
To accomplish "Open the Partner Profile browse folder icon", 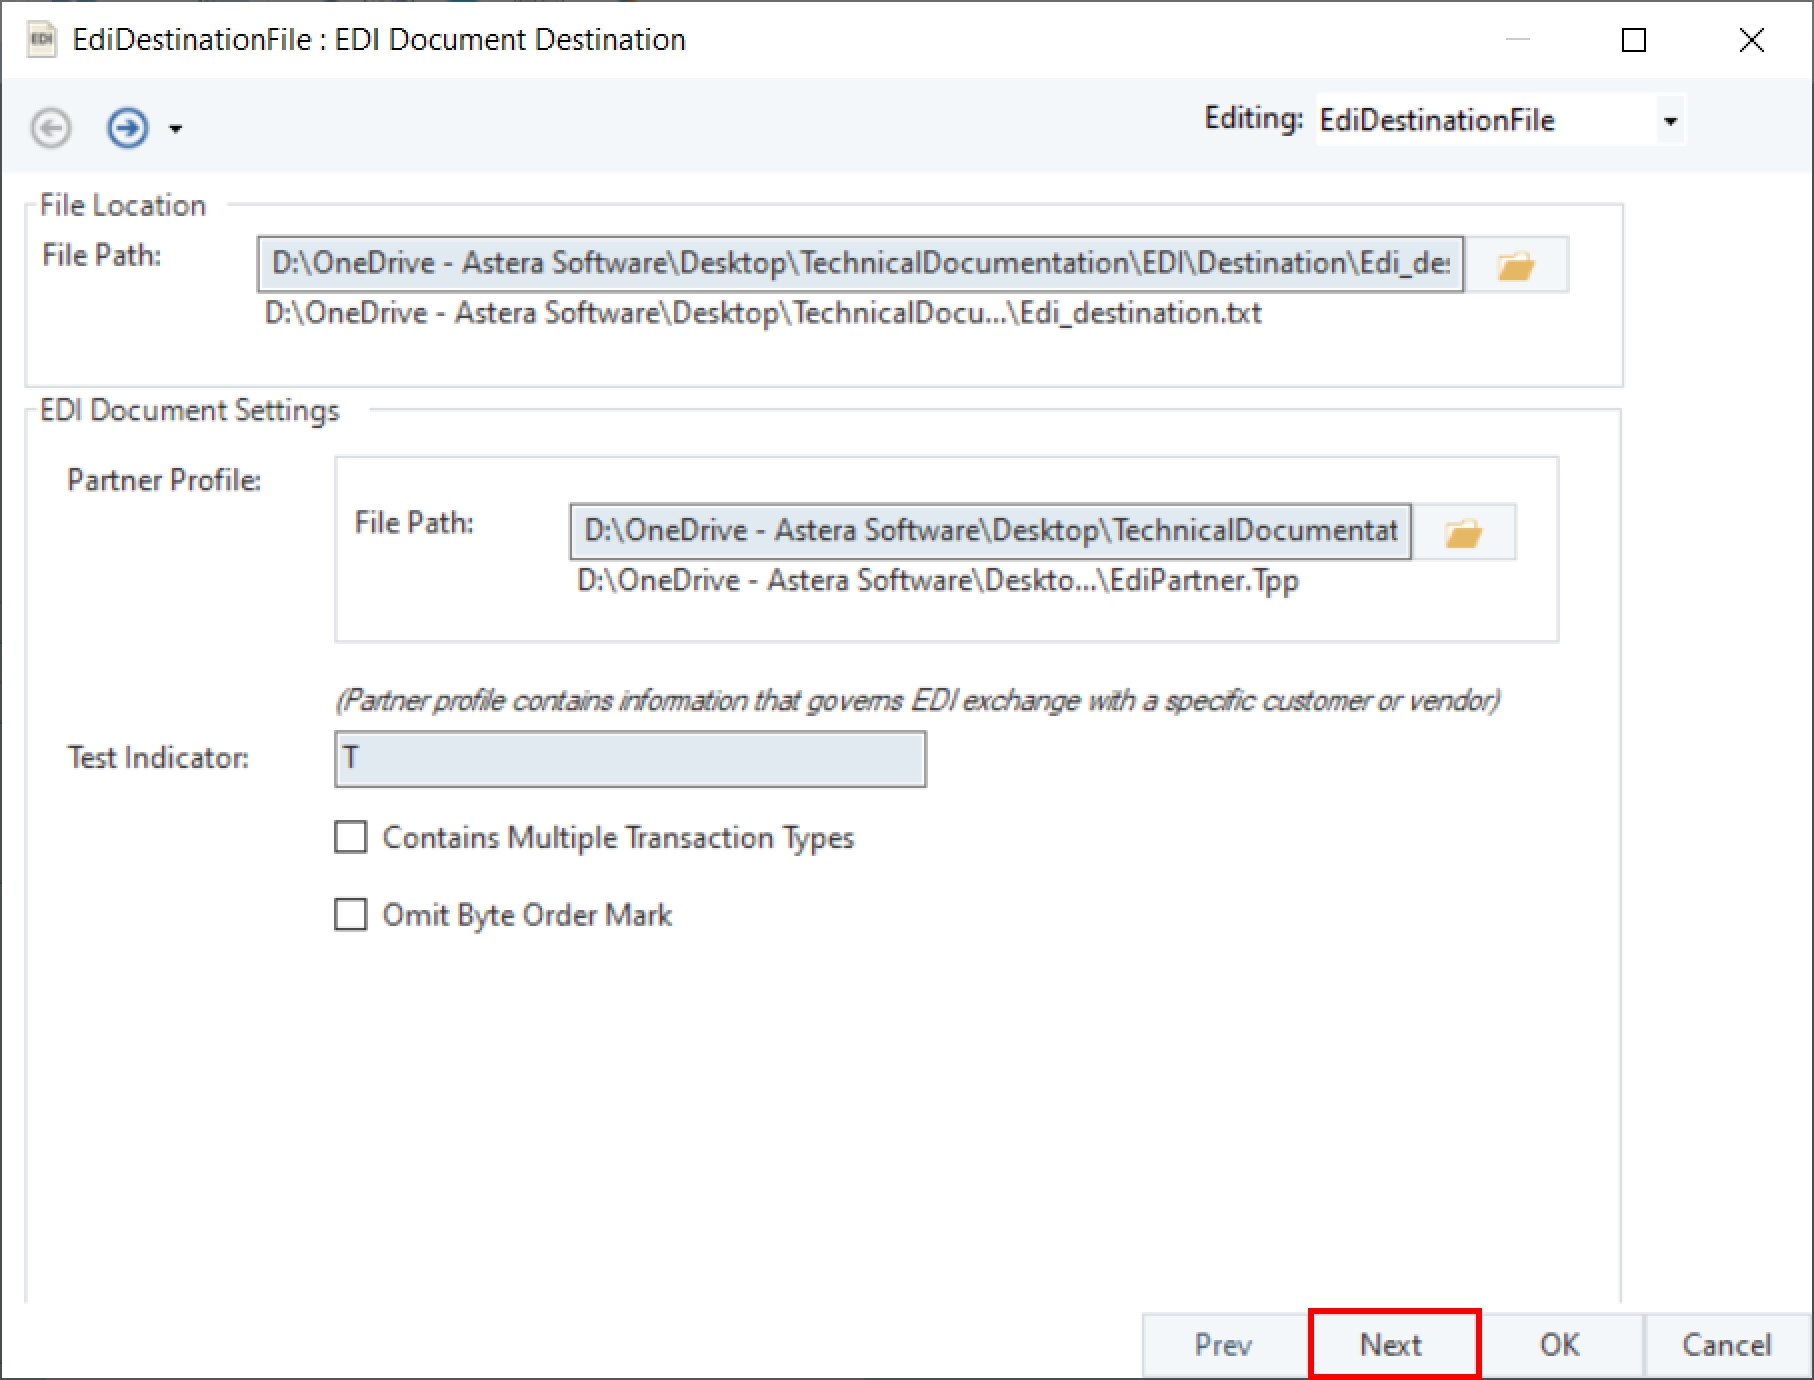I will (x=1463, y=532).
